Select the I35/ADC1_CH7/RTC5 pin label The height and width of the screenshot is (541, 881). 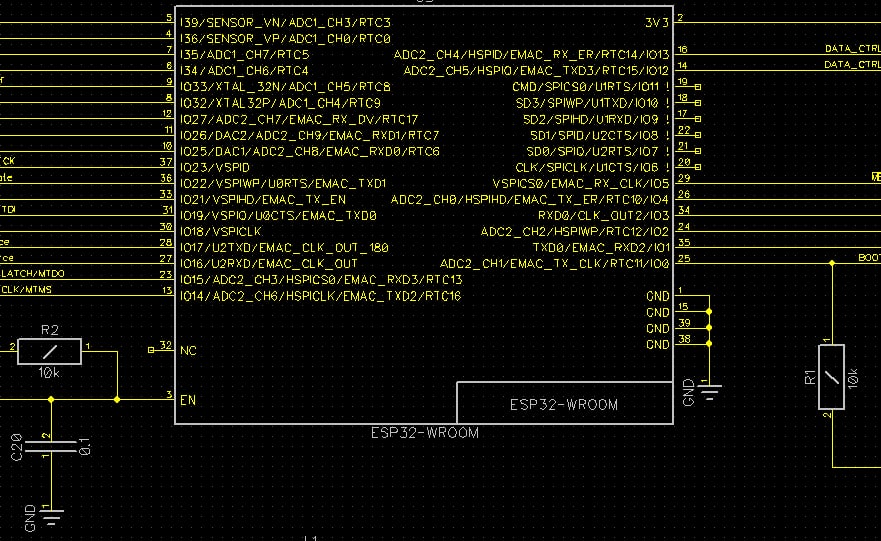point(245,54)
